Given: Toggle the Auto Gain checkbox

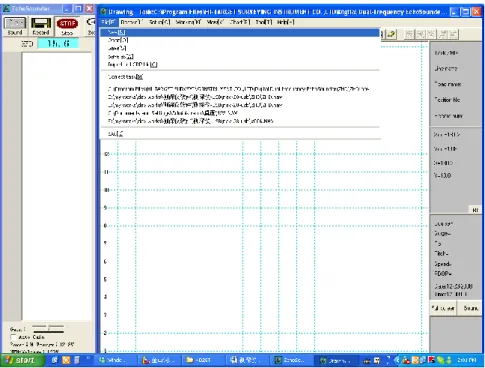Looking at the screenshot, I should (13, 337).
